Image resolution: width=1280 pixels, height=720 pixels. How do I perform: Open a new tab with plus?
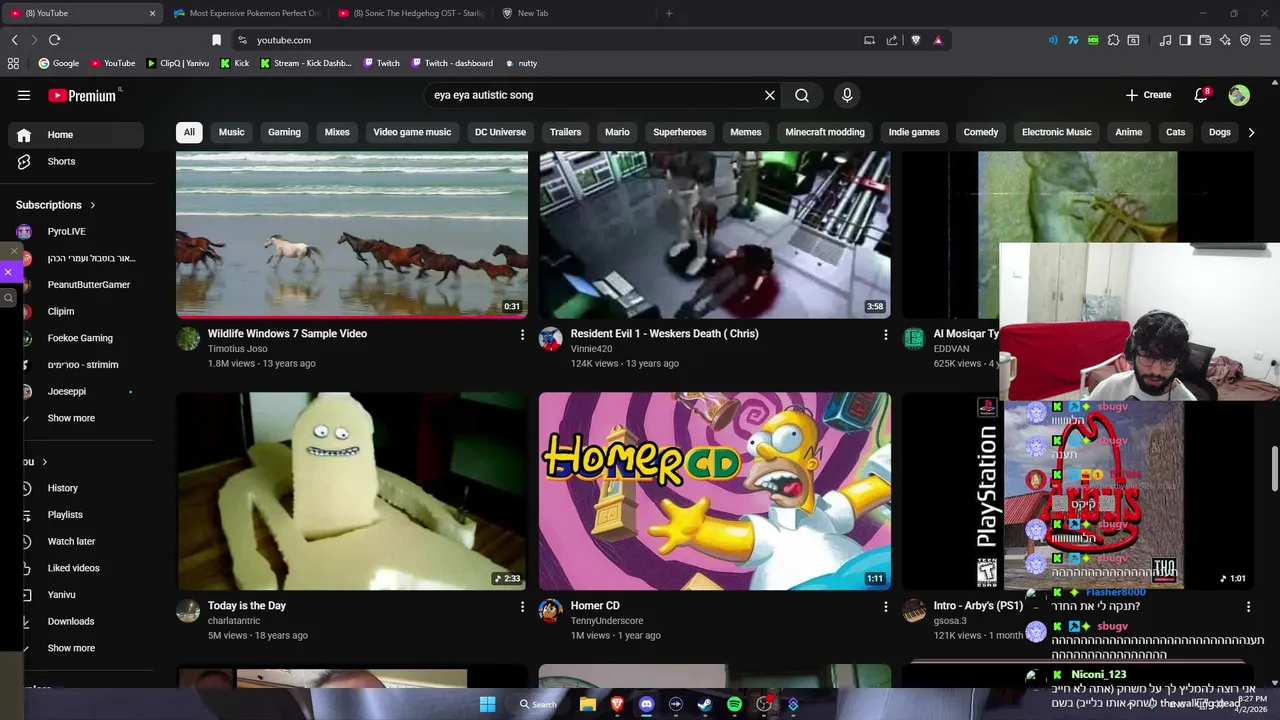(x=669, y=13)
